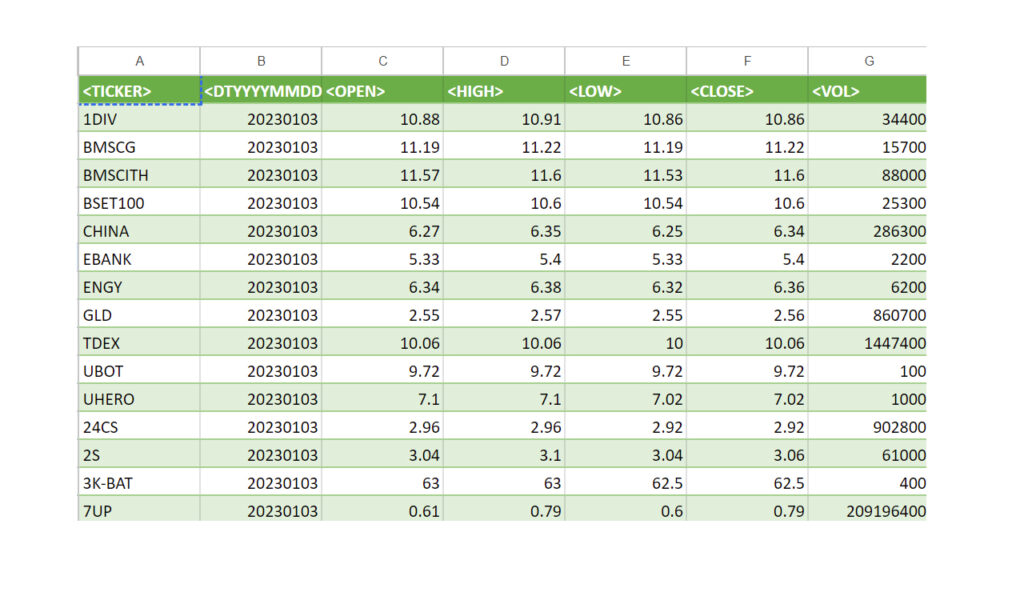Viewport: 1024px width, 600px height.
Task: Click TDEX low value 10
Action: (x=625, y=343)
